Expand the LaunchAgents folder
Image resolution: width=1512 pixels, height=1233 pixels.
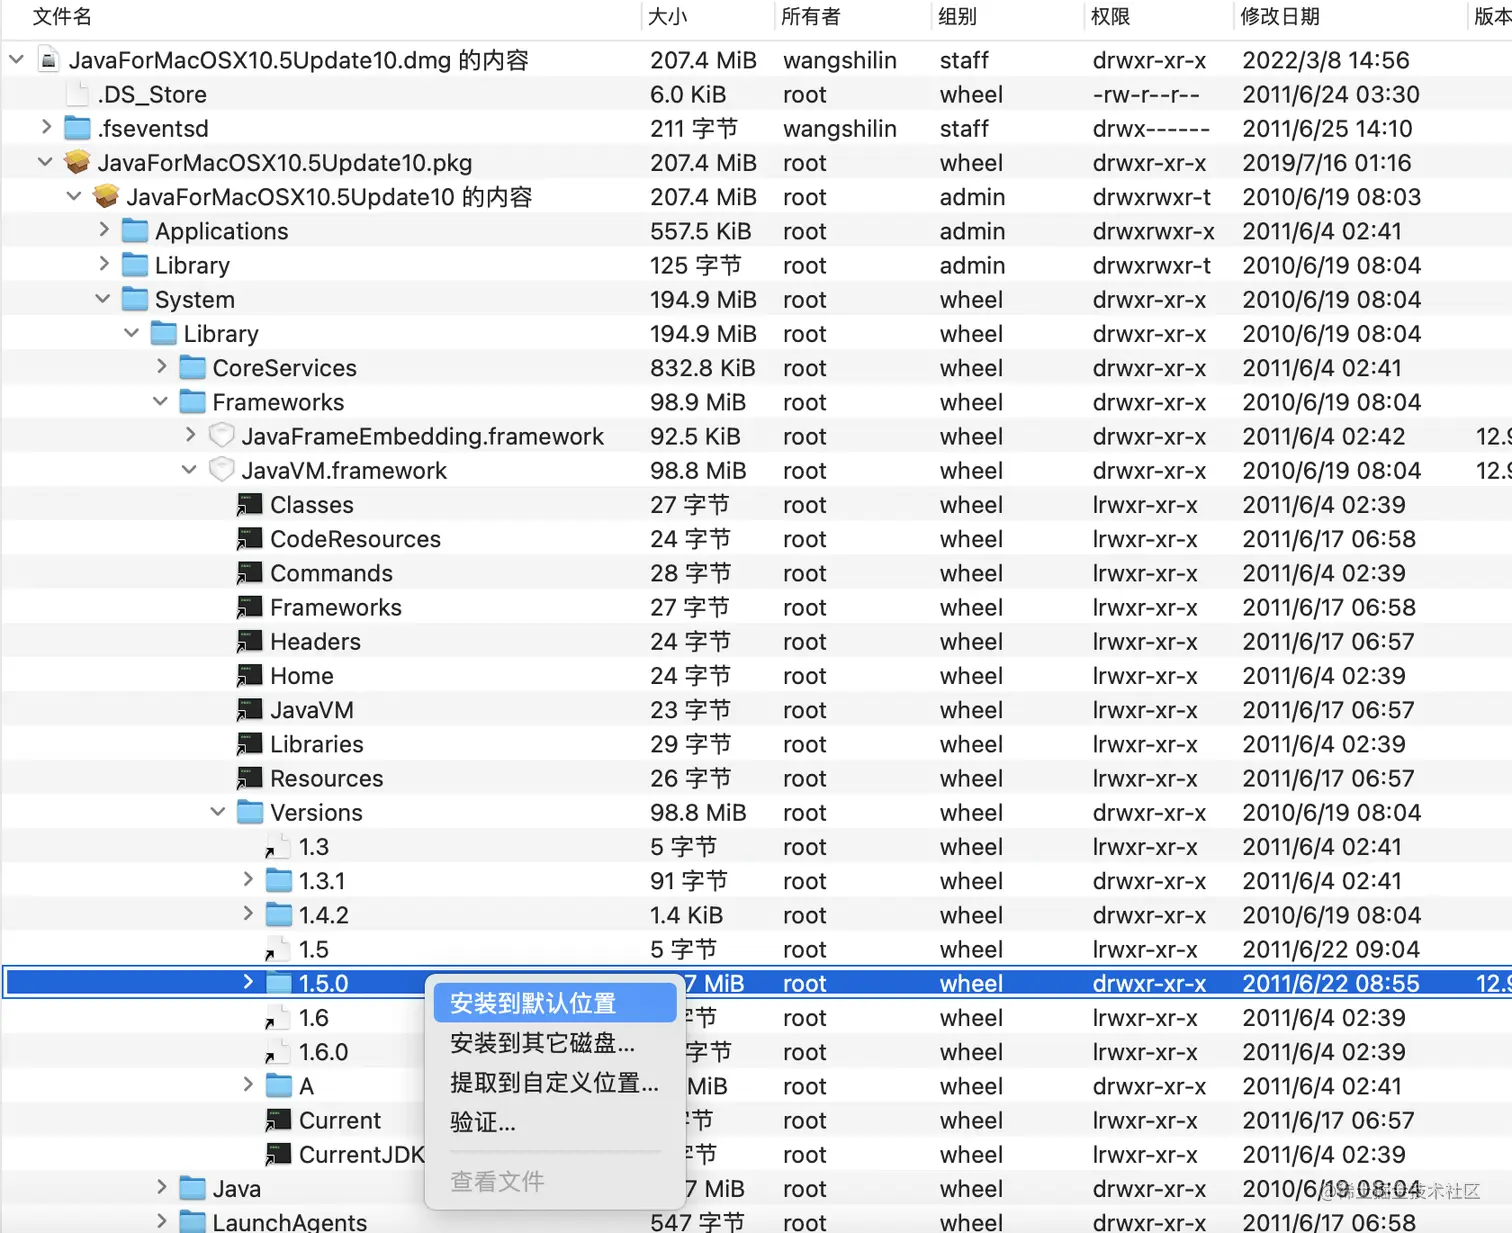(162, 1221)
